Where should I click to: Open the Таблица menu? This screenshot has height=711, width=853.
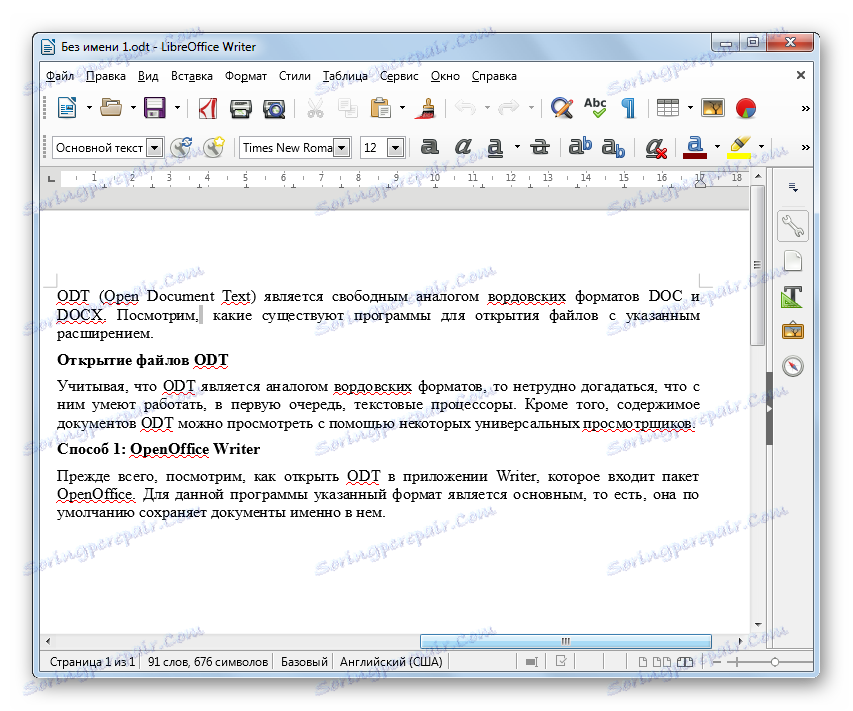point(344,75)
